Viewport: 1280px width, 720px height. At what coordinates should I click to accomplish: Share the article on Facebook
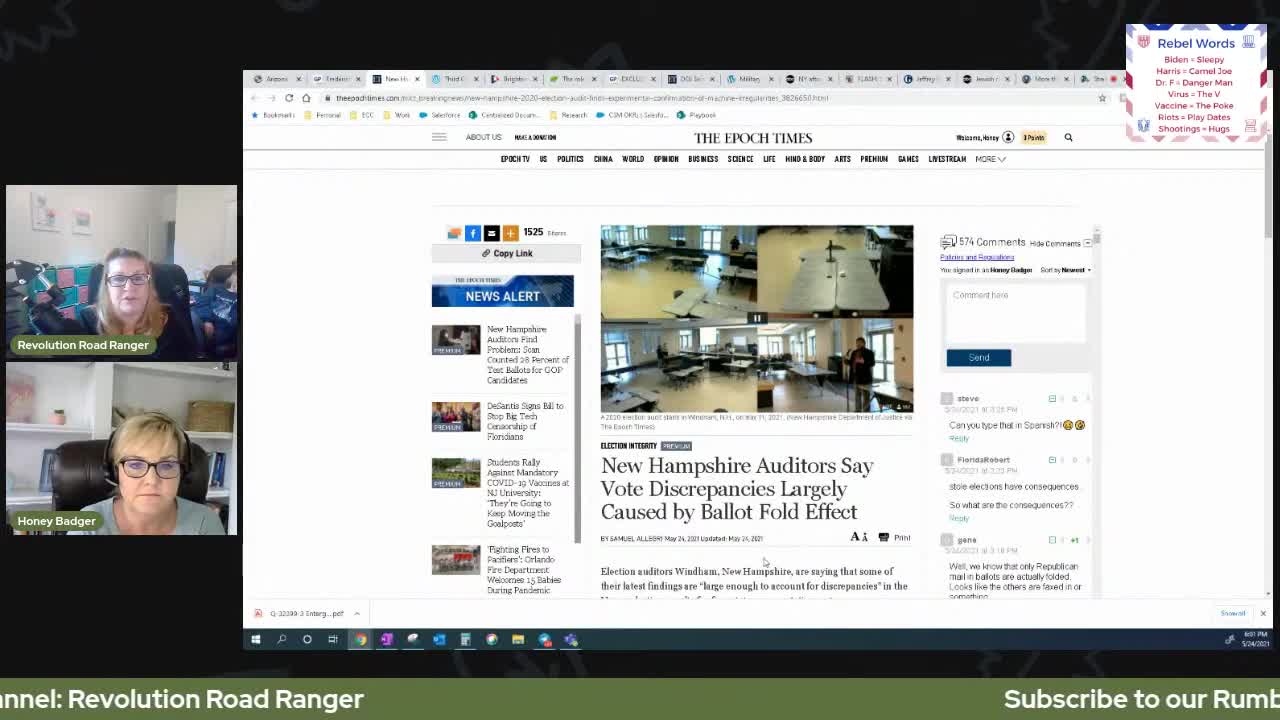pos(473,233)
